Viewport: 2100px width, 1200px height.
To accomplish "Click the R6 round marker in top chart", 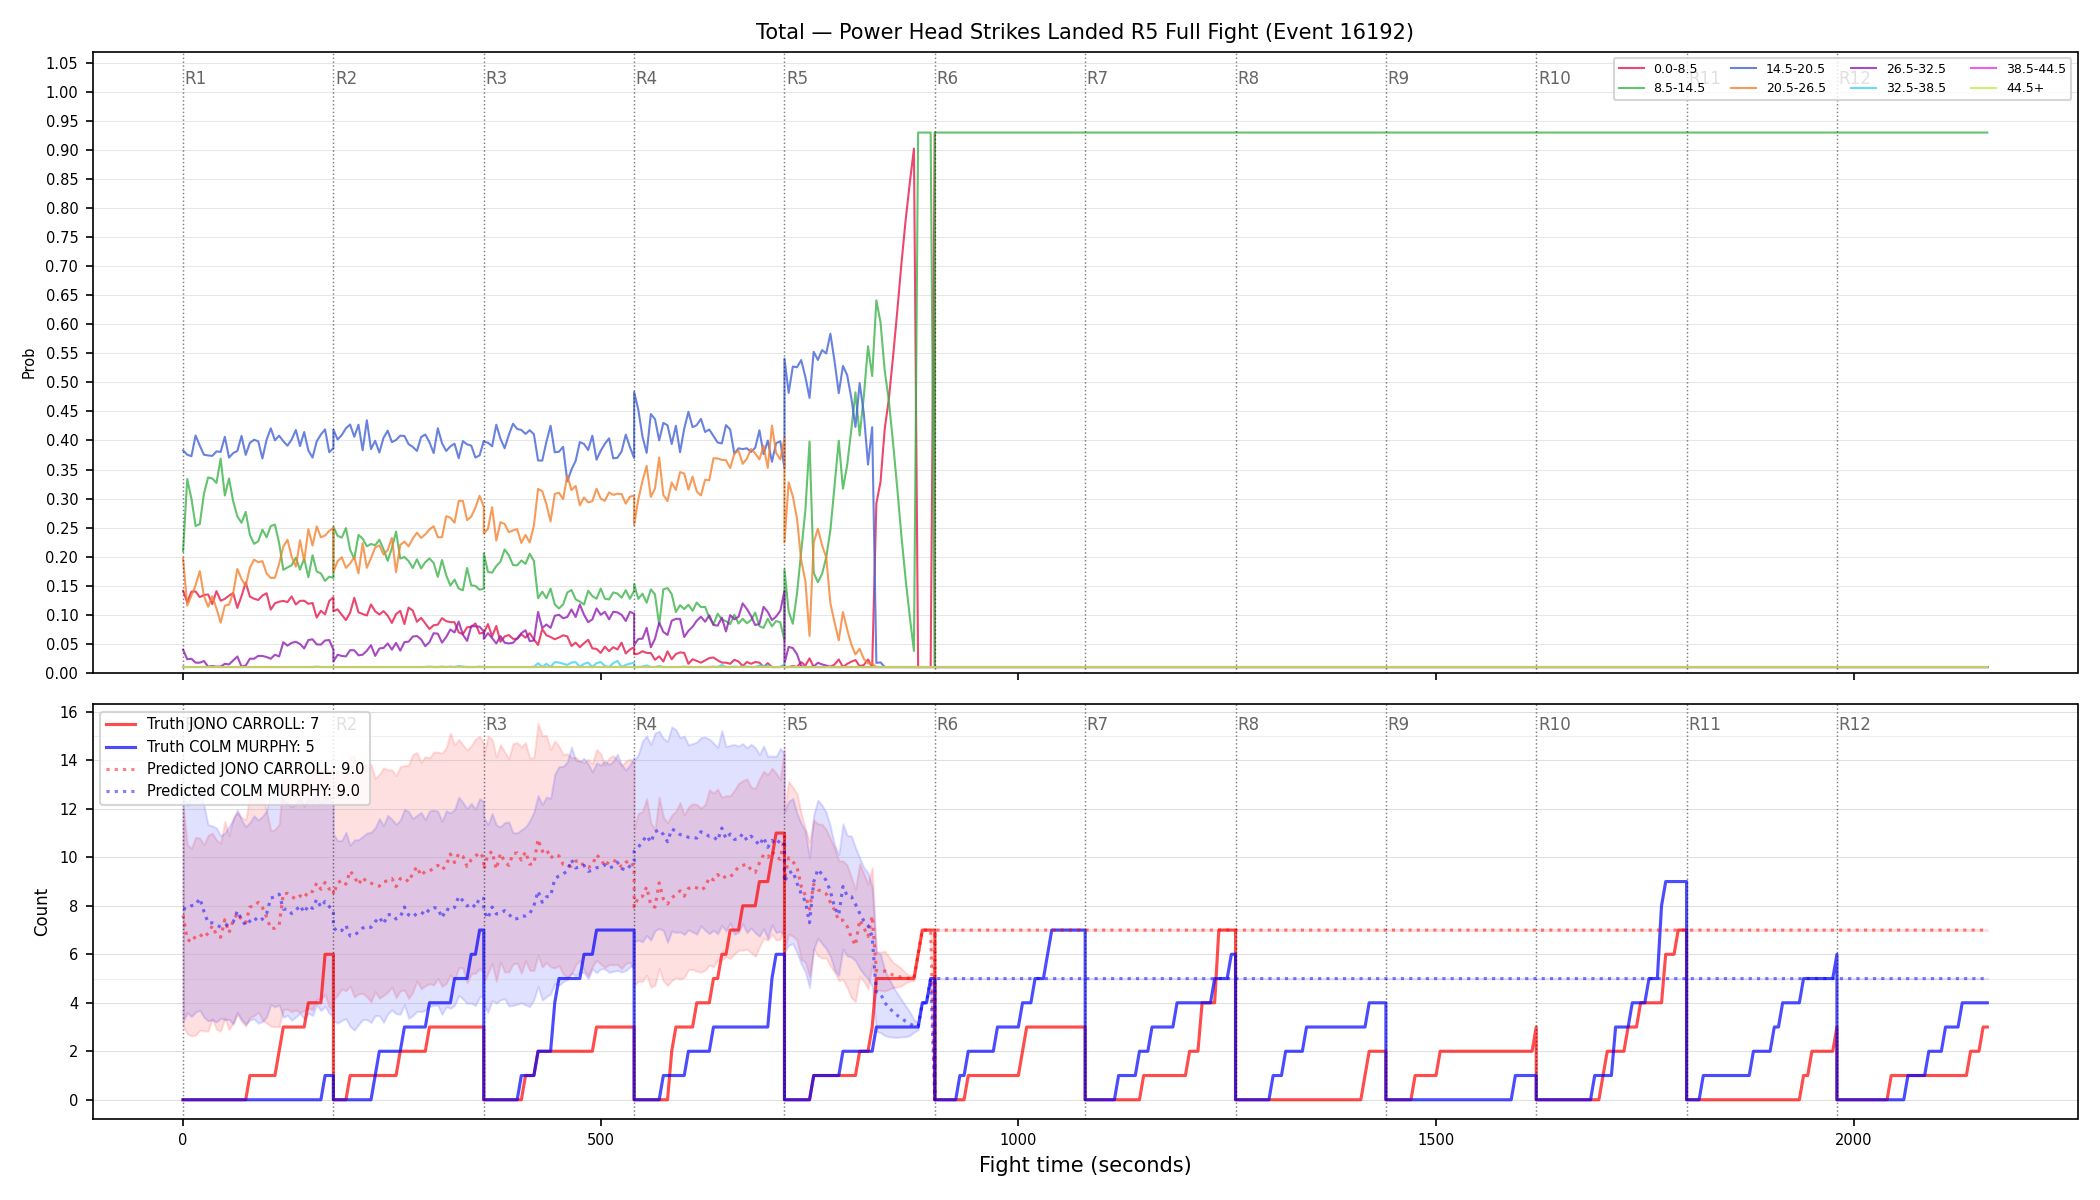I will pos(947,78).
